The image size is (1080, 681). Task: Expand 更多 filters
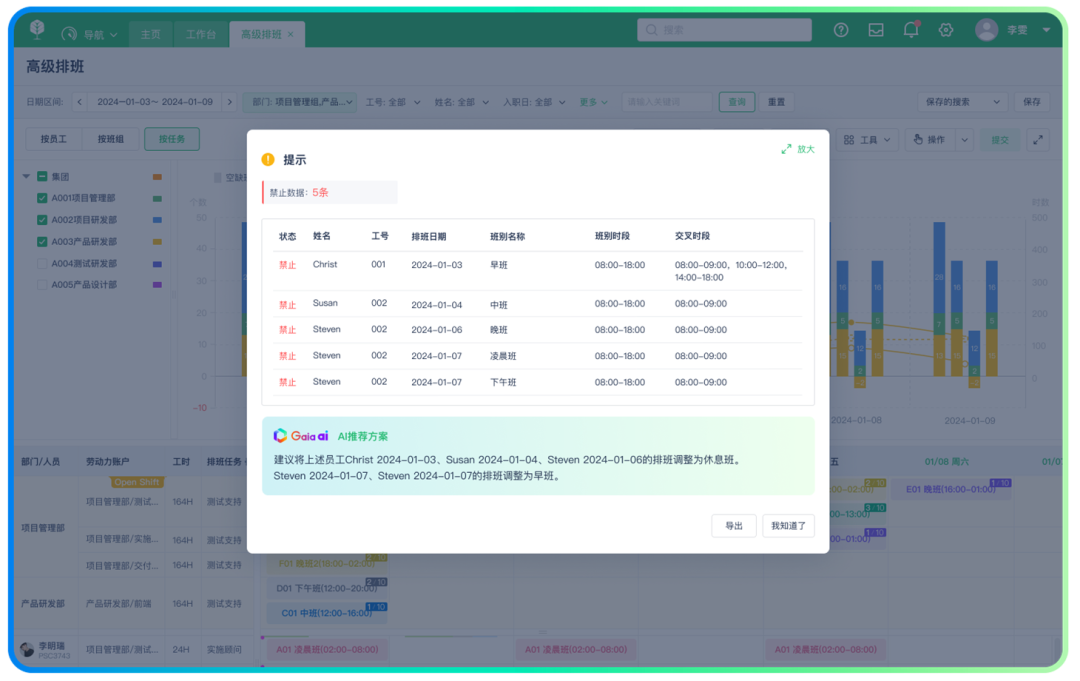[593, 102]
